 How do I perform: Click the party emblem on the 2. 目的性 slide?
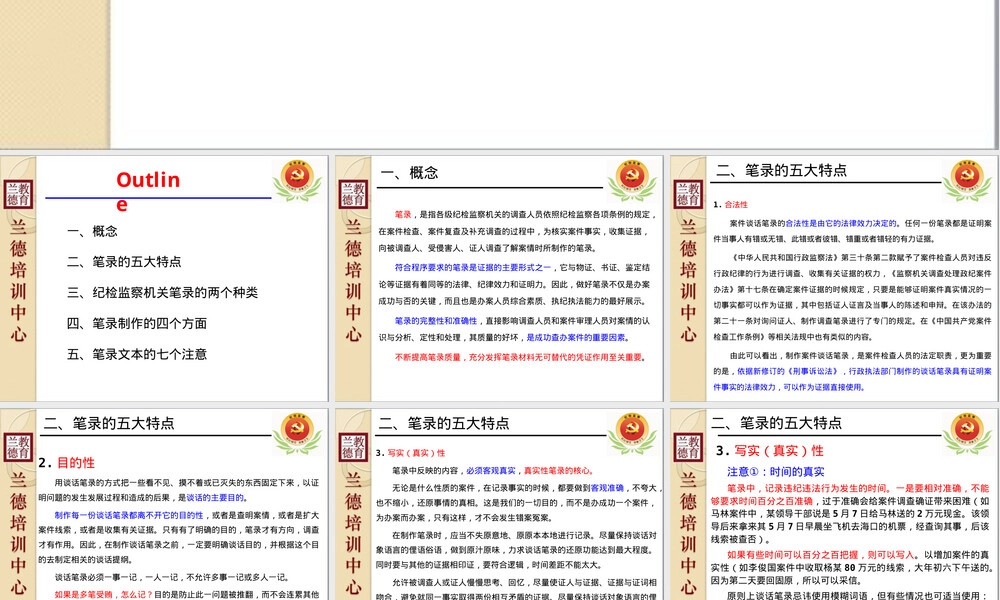[x=298, y=433]
